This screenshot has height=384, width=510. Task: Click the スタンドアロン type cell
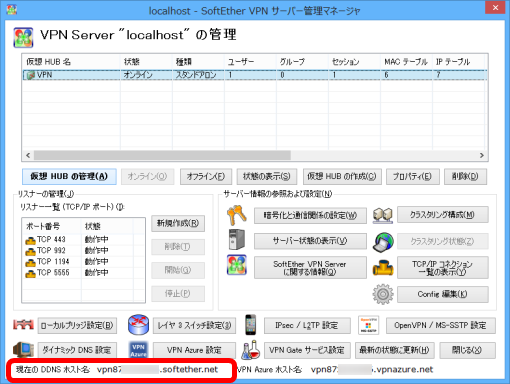pyautogui.click(x=198, y=75)
